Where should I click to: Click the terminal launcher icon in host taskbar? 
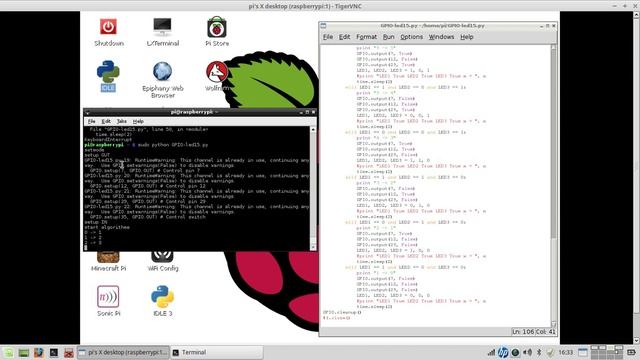click(53, 352)
